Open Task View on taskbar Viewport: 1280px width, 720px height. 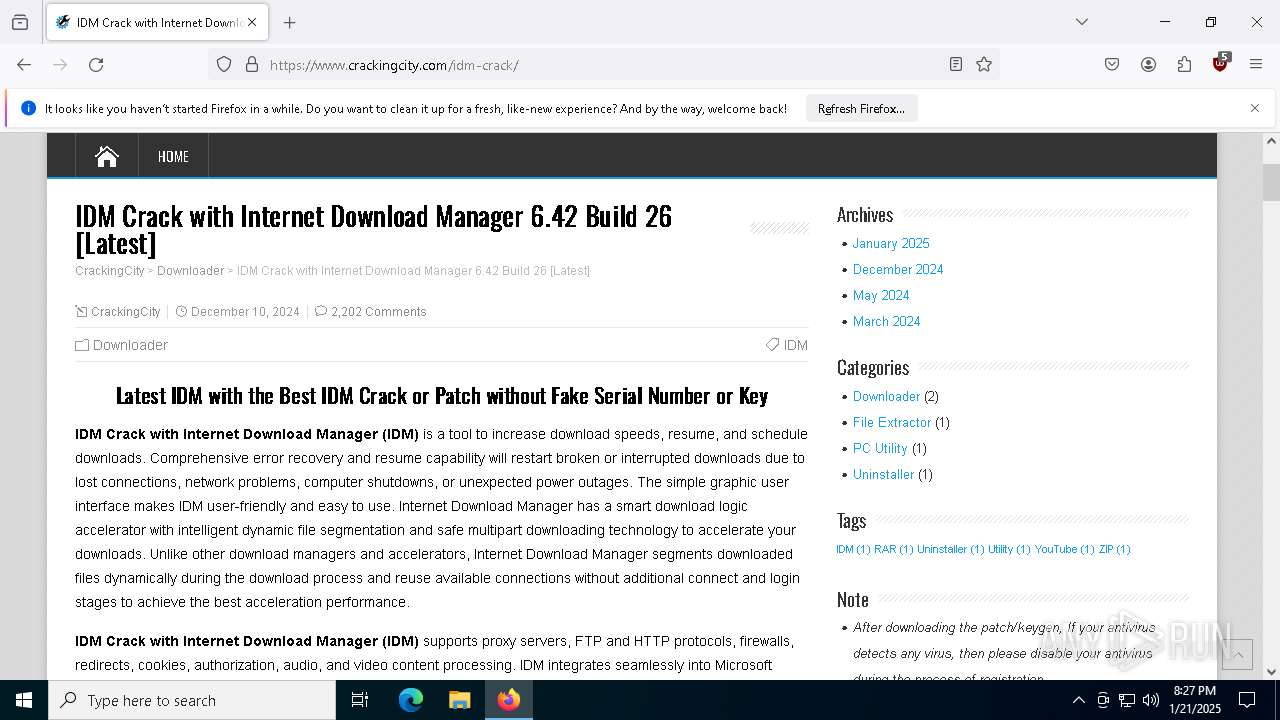[x=360, y=700]
